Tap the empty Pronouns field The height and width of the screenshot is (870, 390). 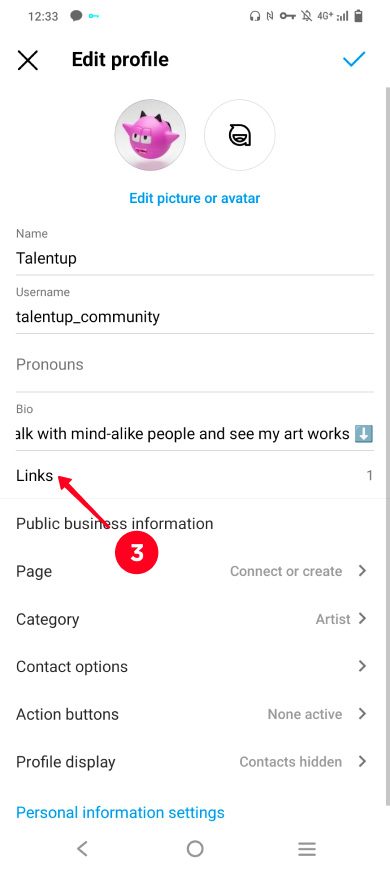pos(195,365)
